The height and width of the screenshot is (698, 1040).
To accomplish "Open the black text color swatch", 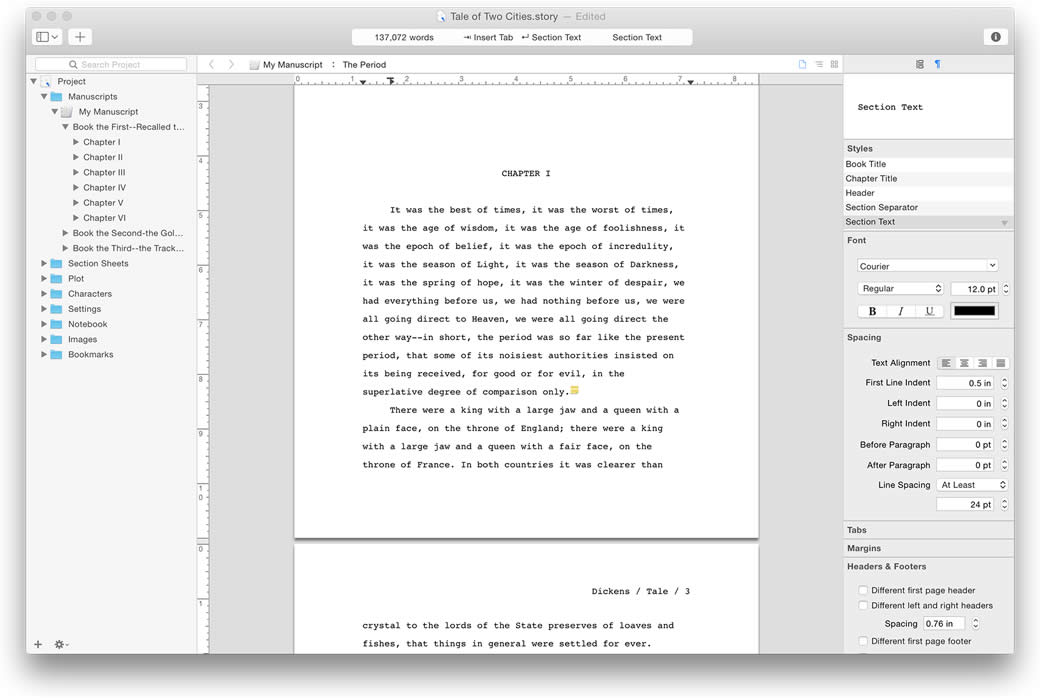I will click(x=974, y=311).
